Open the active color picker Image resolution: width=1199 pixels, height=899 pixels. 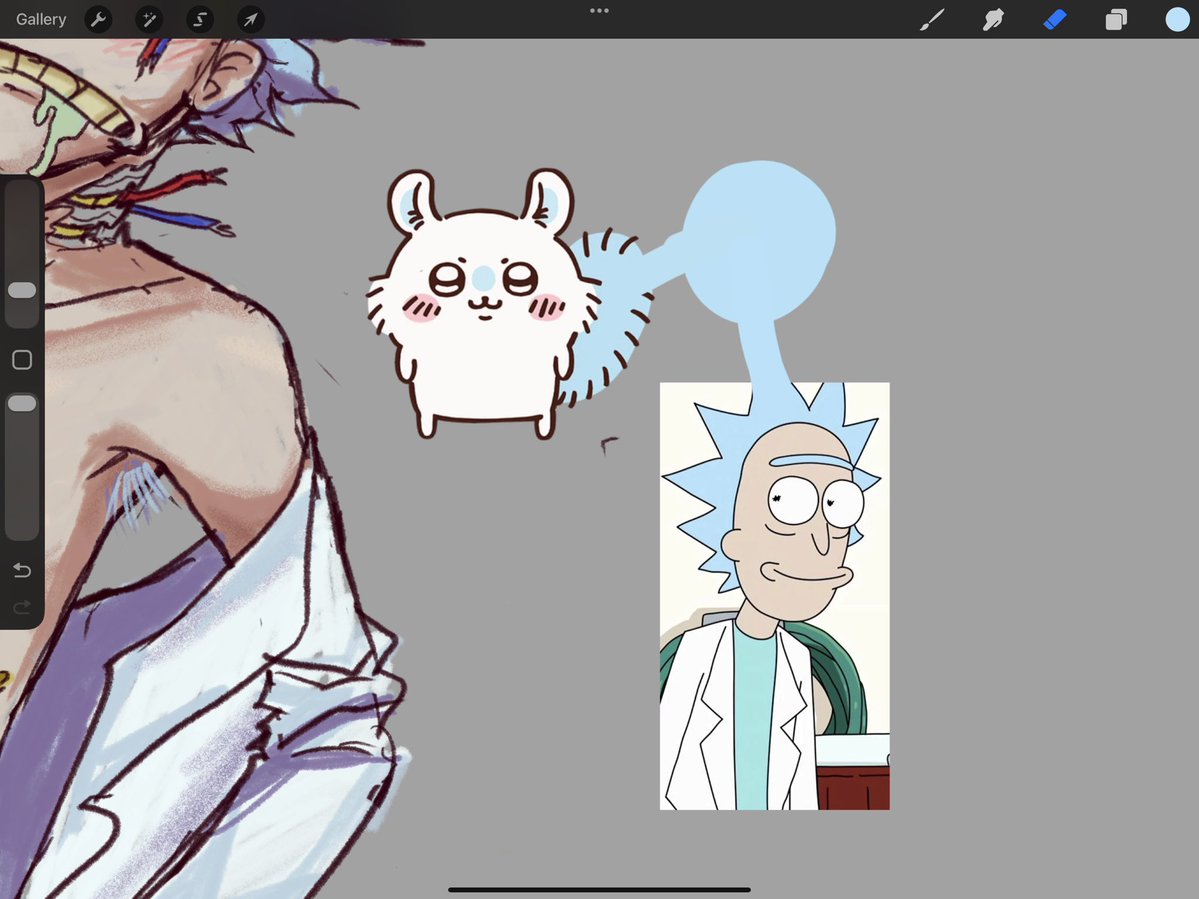pyautogui.click(x=1178, y=19)
